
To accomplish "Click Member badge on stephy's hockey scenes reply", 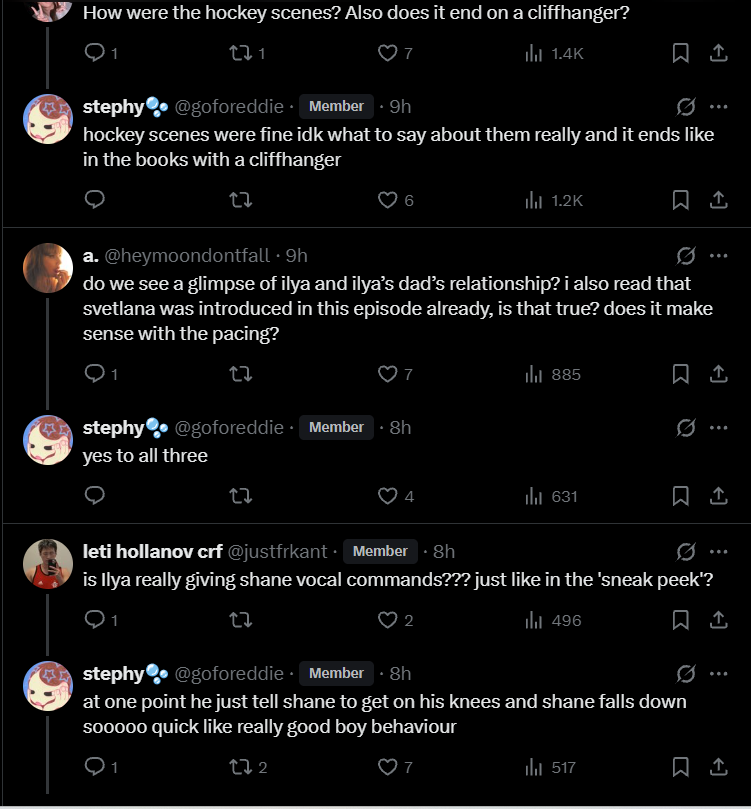I will tap(336, 106).
